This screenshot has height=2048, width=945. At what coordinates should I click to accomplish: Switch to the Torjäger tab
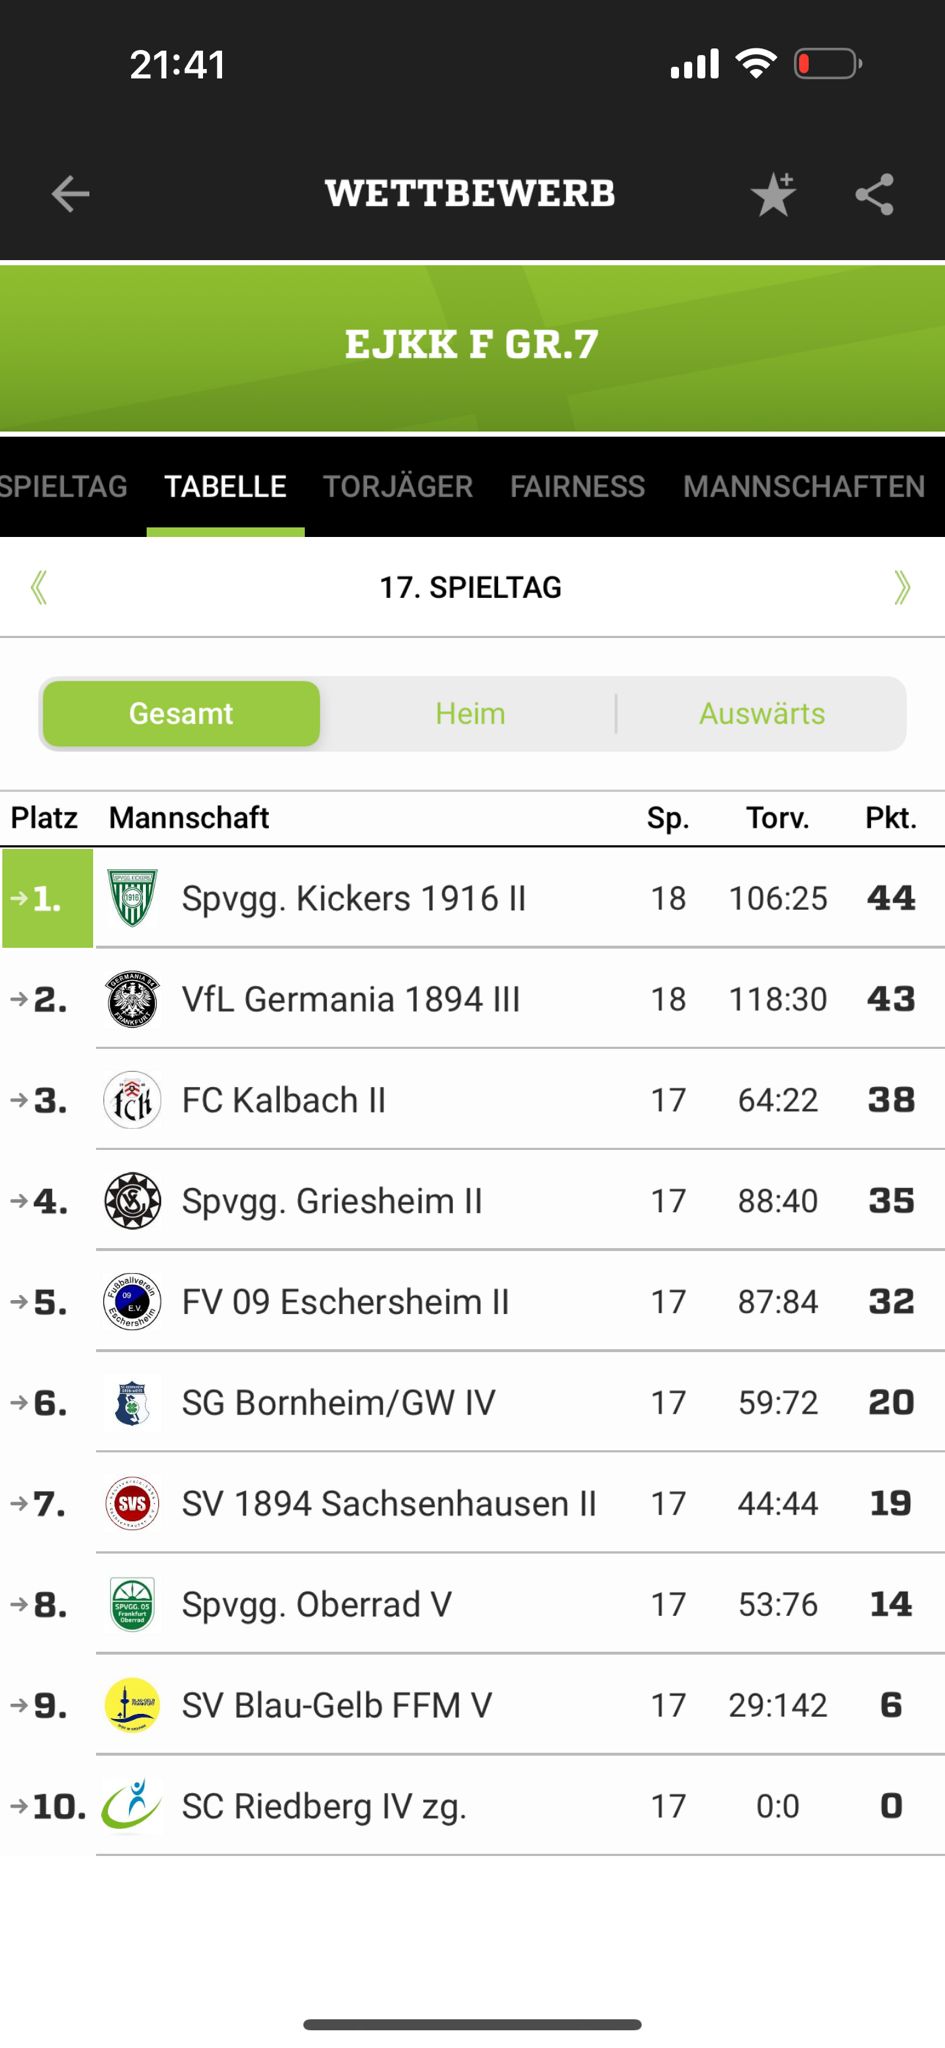(398, 486)
